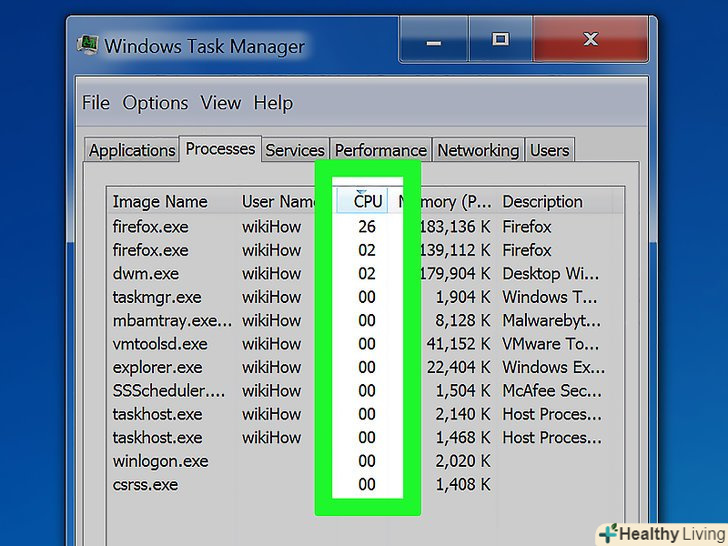The height and width of the screenshot is (546, 728).
Task: Click the Windows Ex... description cell
Action: click(553, 367)
